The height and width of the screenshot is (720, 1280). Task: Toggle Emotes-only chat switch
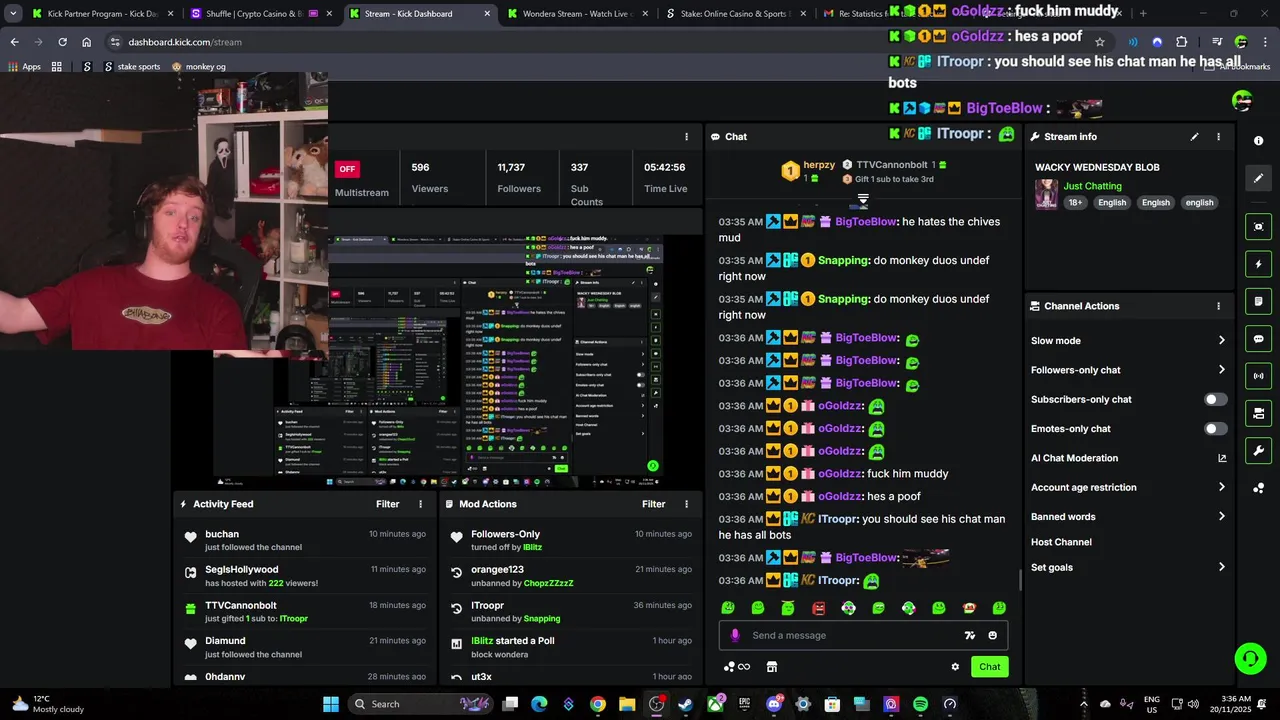tap(1215, 429)
